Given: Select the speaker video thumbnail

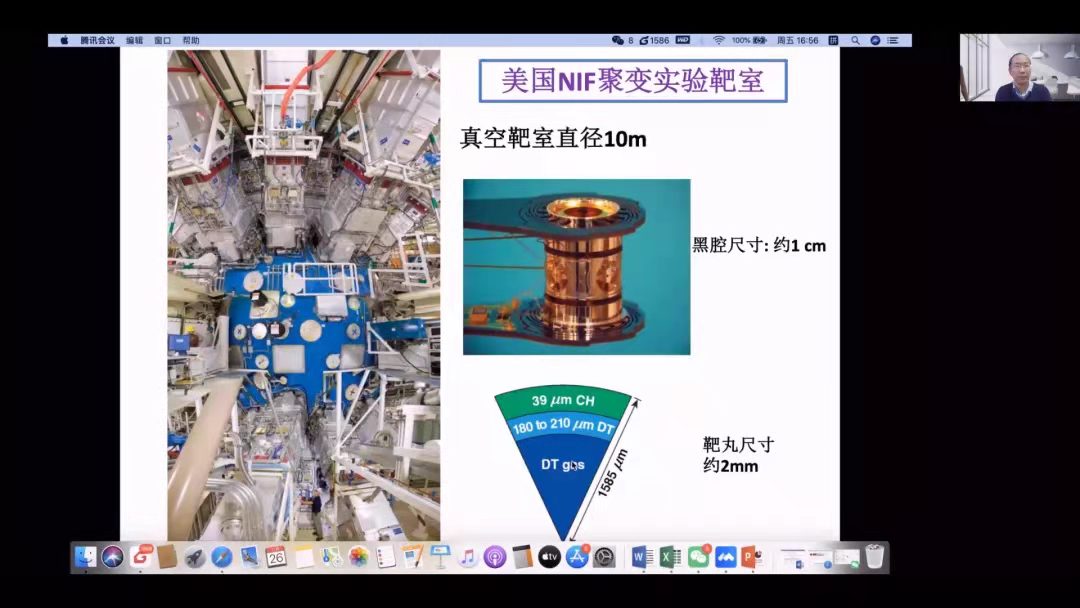Looking at the screenshot, I should (1019, 67).
